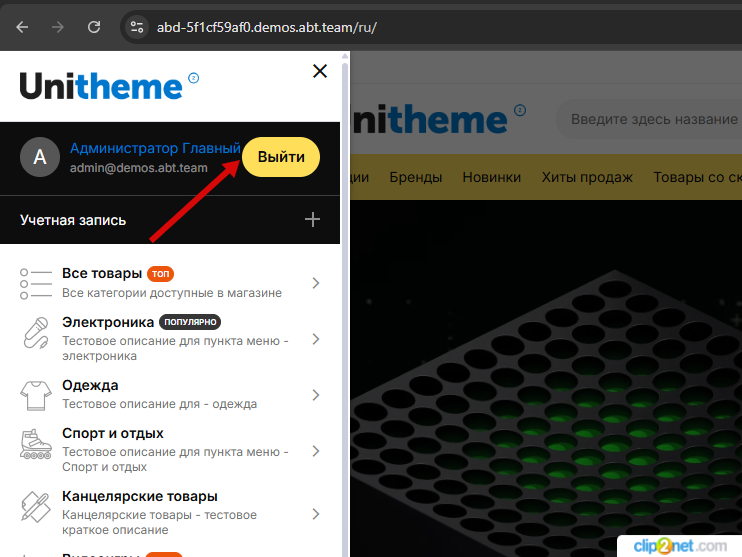
Task: Open site information icon in address bar
Action: (137, 27)
